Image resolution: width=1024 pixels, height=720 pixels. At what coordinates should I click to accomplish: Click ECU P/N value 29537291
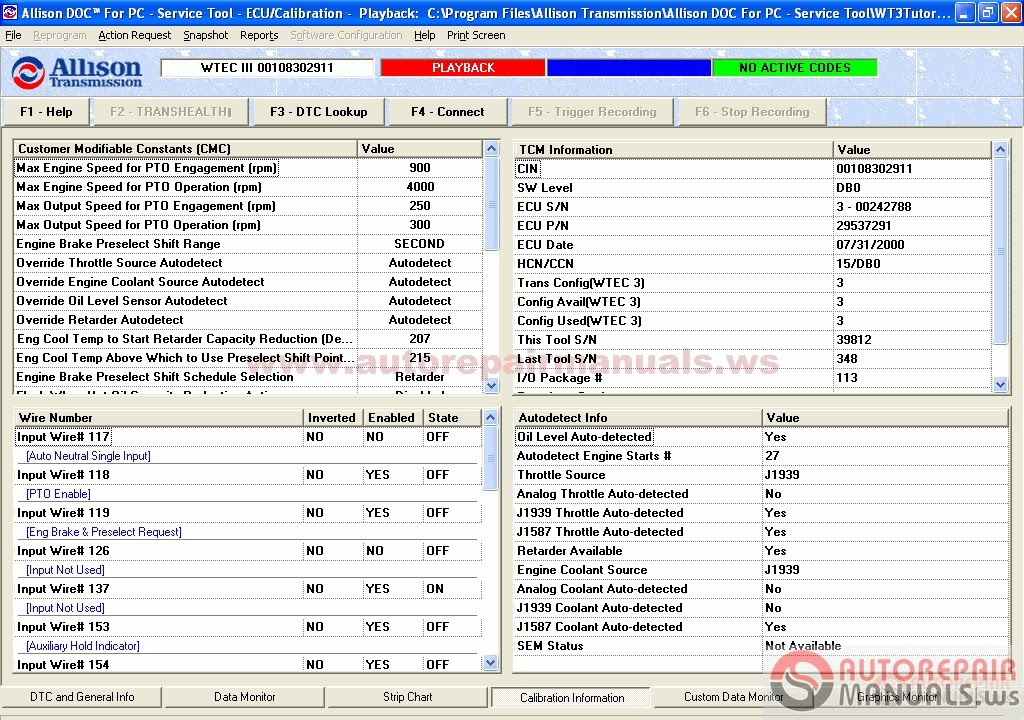[x=864, y=225]
